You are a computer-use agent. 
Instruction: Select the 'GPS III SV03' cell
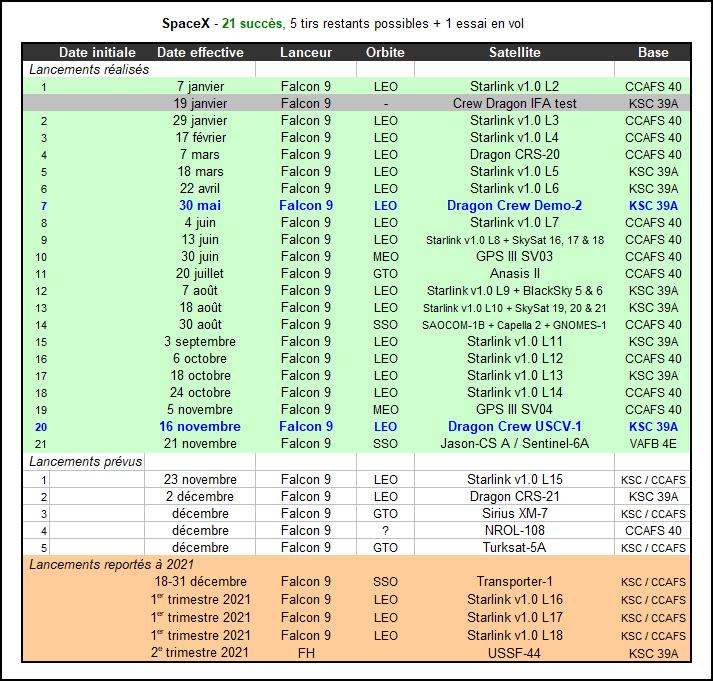[x=514, y=256]
